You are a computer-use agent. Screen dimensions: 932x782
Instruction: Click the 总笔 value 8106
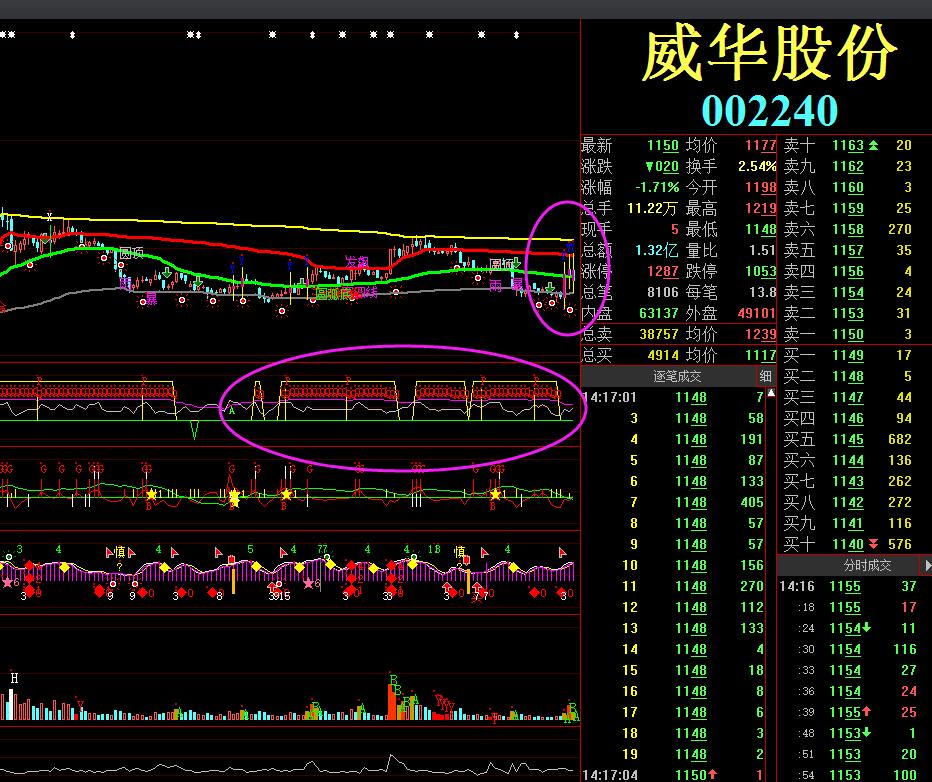point(663,292)
